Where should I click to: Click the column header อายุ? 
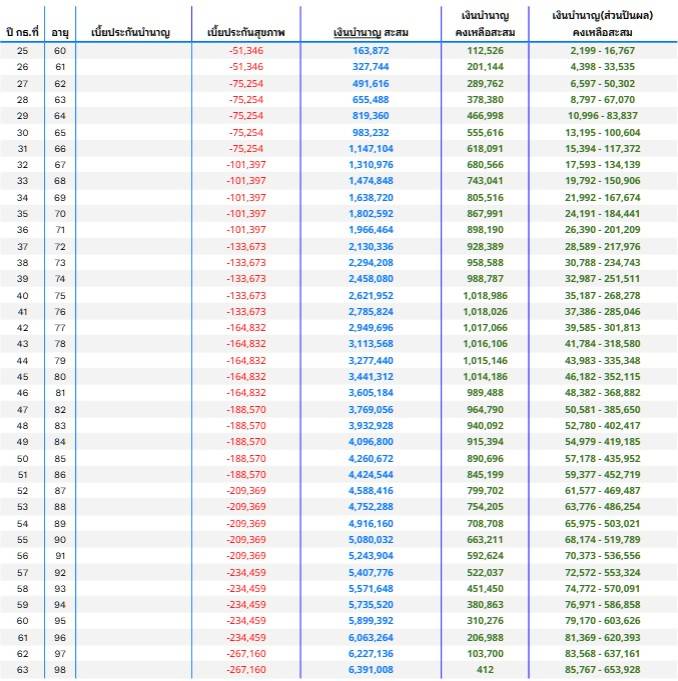pyautogui.click(x=60, y=33)
